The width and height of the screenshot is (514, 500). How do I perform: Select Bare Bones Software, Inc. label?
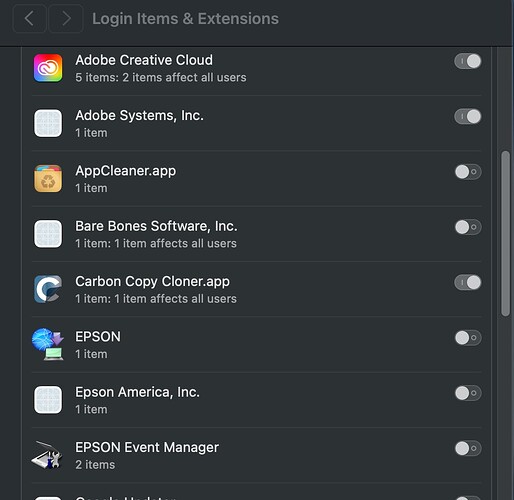[x=156, y=226]
